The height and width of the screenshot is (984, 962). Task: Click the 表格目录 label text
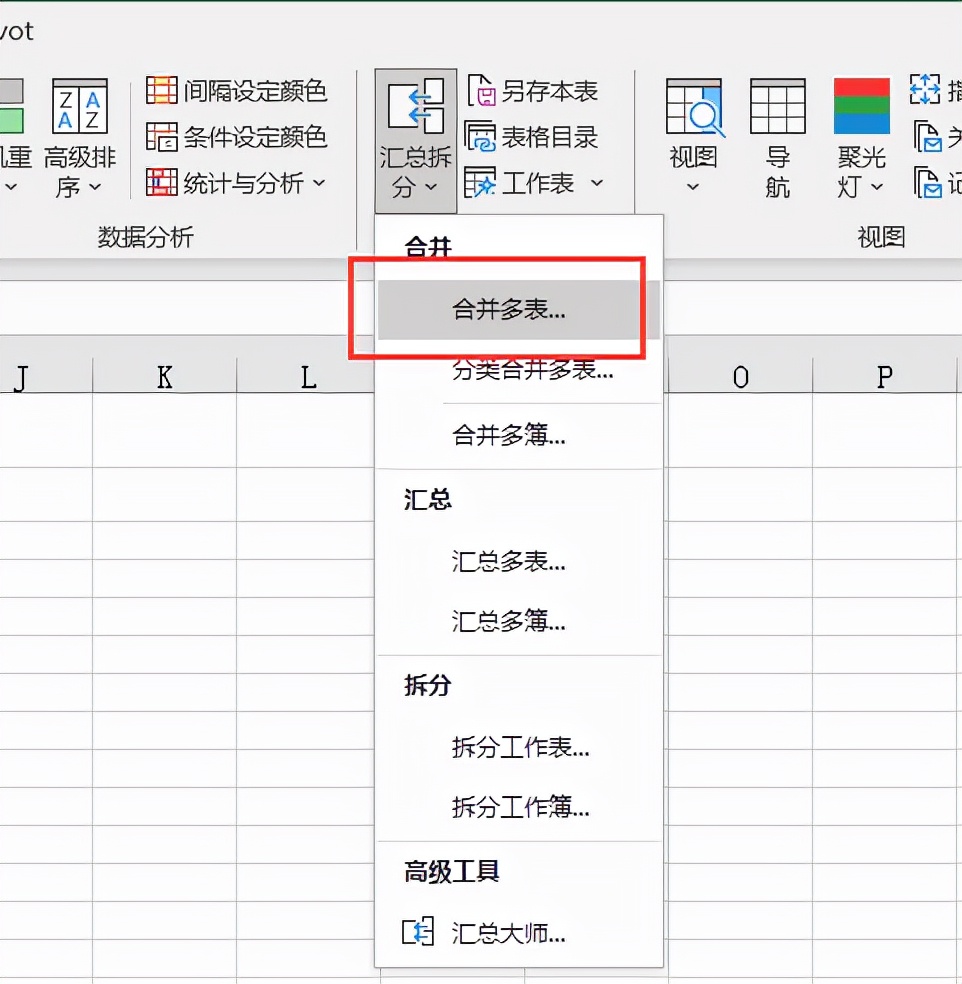click(x=550, y=137)
